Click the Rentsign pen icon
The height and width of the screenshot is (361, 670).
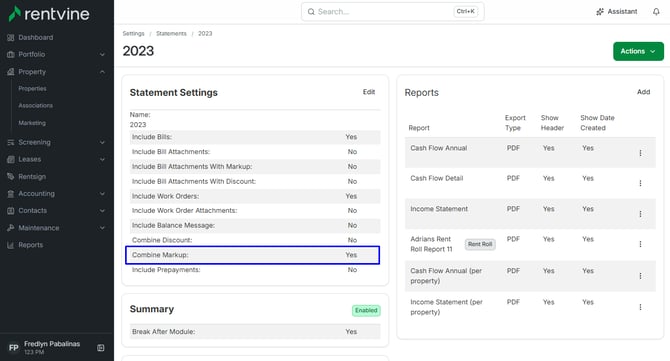pyautogui.click(x=11, y=176)
